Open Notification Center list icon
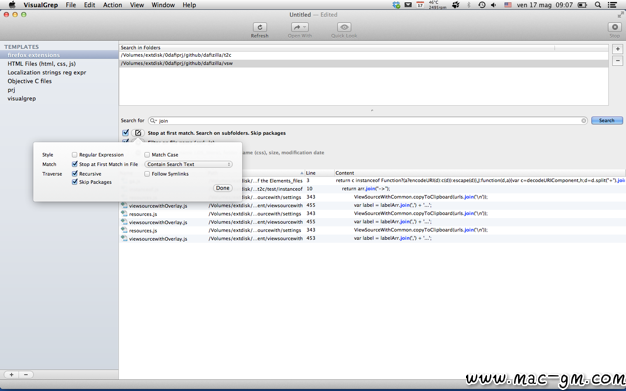Image resolution: width=626 pixels, height=391 pixels. coord(612,5)
